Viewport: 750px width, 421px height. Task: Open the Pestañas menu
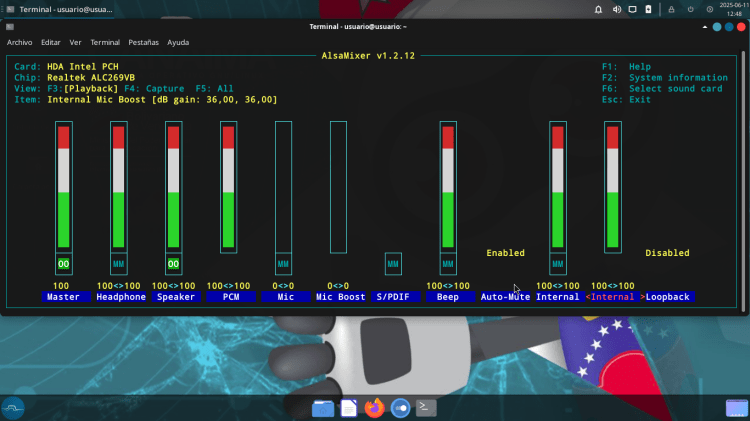(x=143, y=43)
